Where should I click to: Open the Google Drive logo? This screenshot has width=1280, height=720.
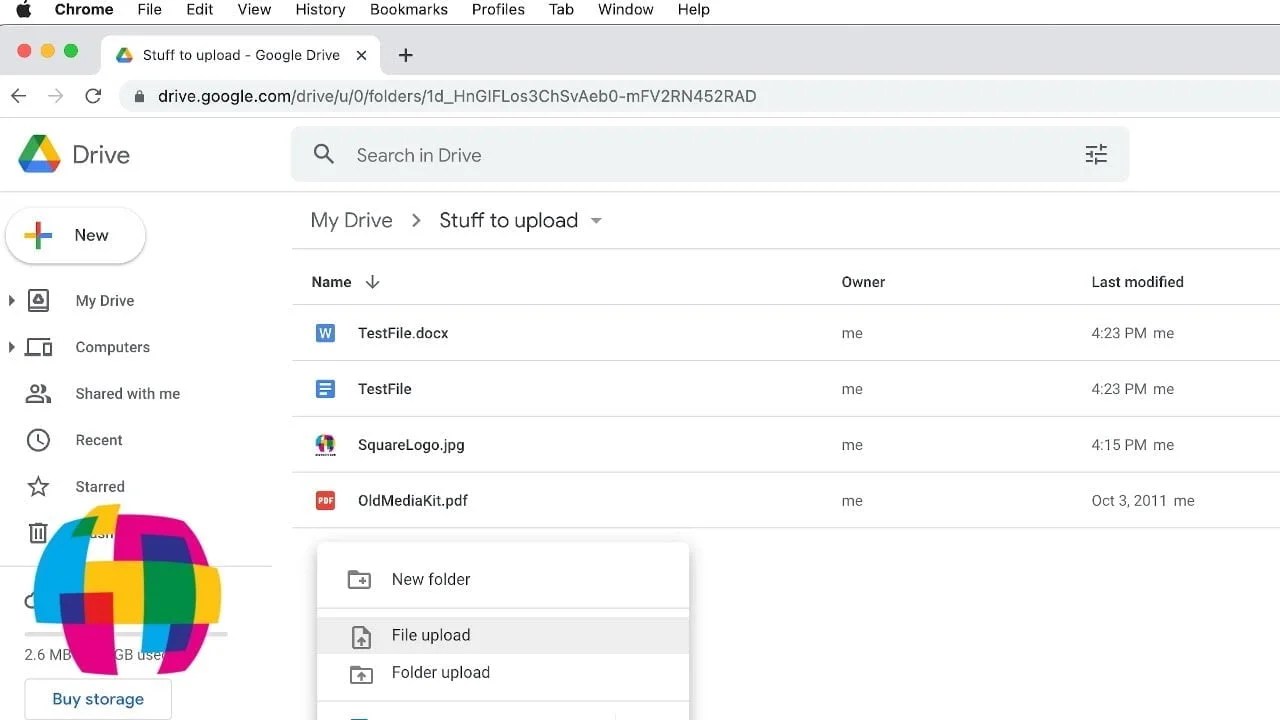pos(38,154)
